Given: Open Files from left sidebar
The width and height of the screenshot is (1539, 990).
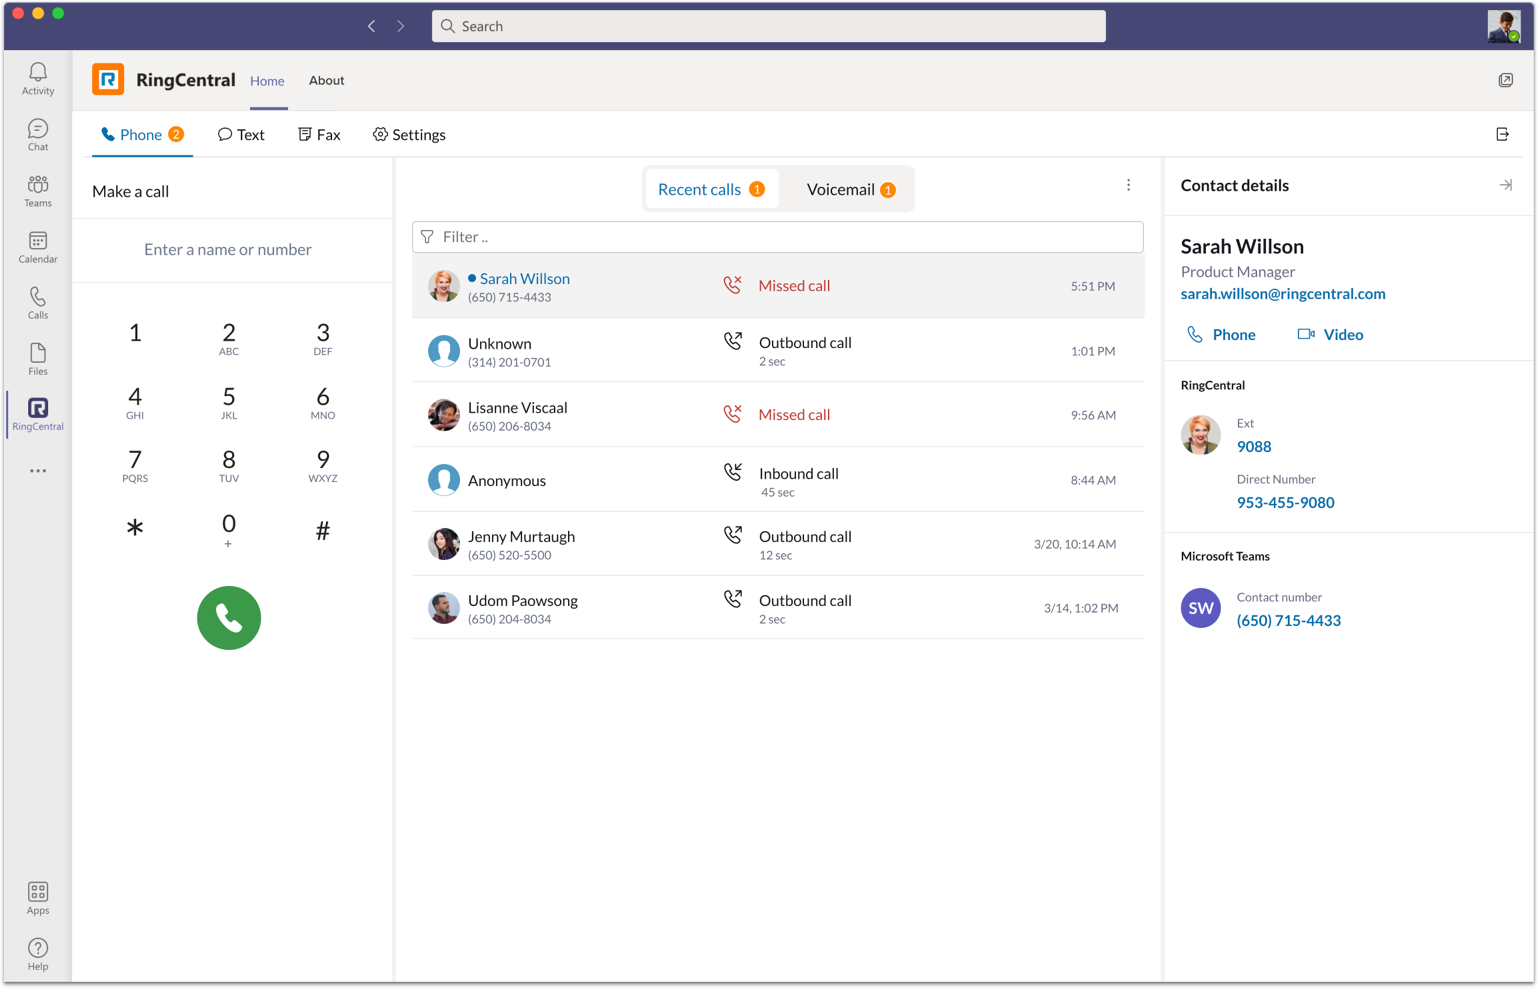Looking at the screenshot, I should (x=38, y=358).
